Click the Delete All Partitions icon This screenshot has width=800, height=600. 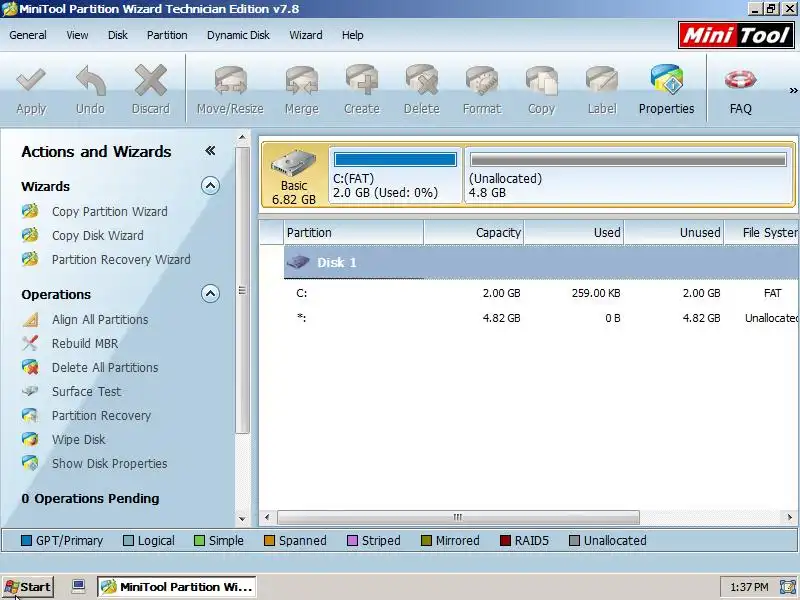[x=30, y=367]
